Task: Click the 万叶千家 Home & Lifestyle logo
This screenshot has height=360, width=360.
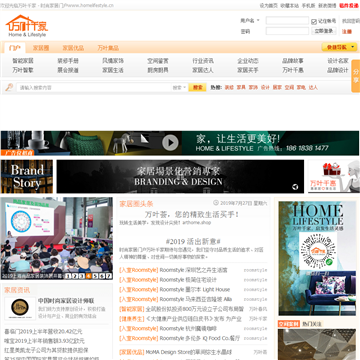Action: (27, 26)
